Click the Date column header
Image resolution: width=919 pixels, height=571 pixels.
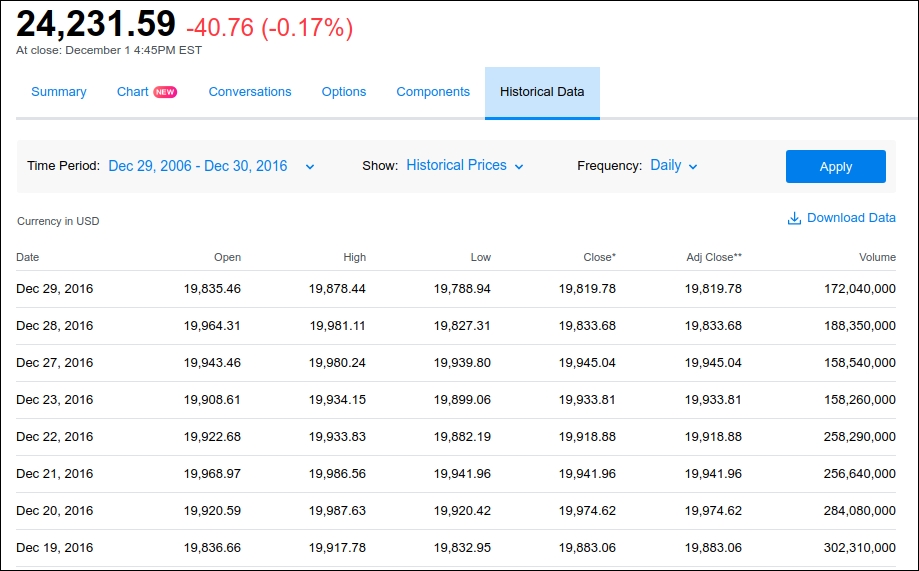click(x=28, y=257)
